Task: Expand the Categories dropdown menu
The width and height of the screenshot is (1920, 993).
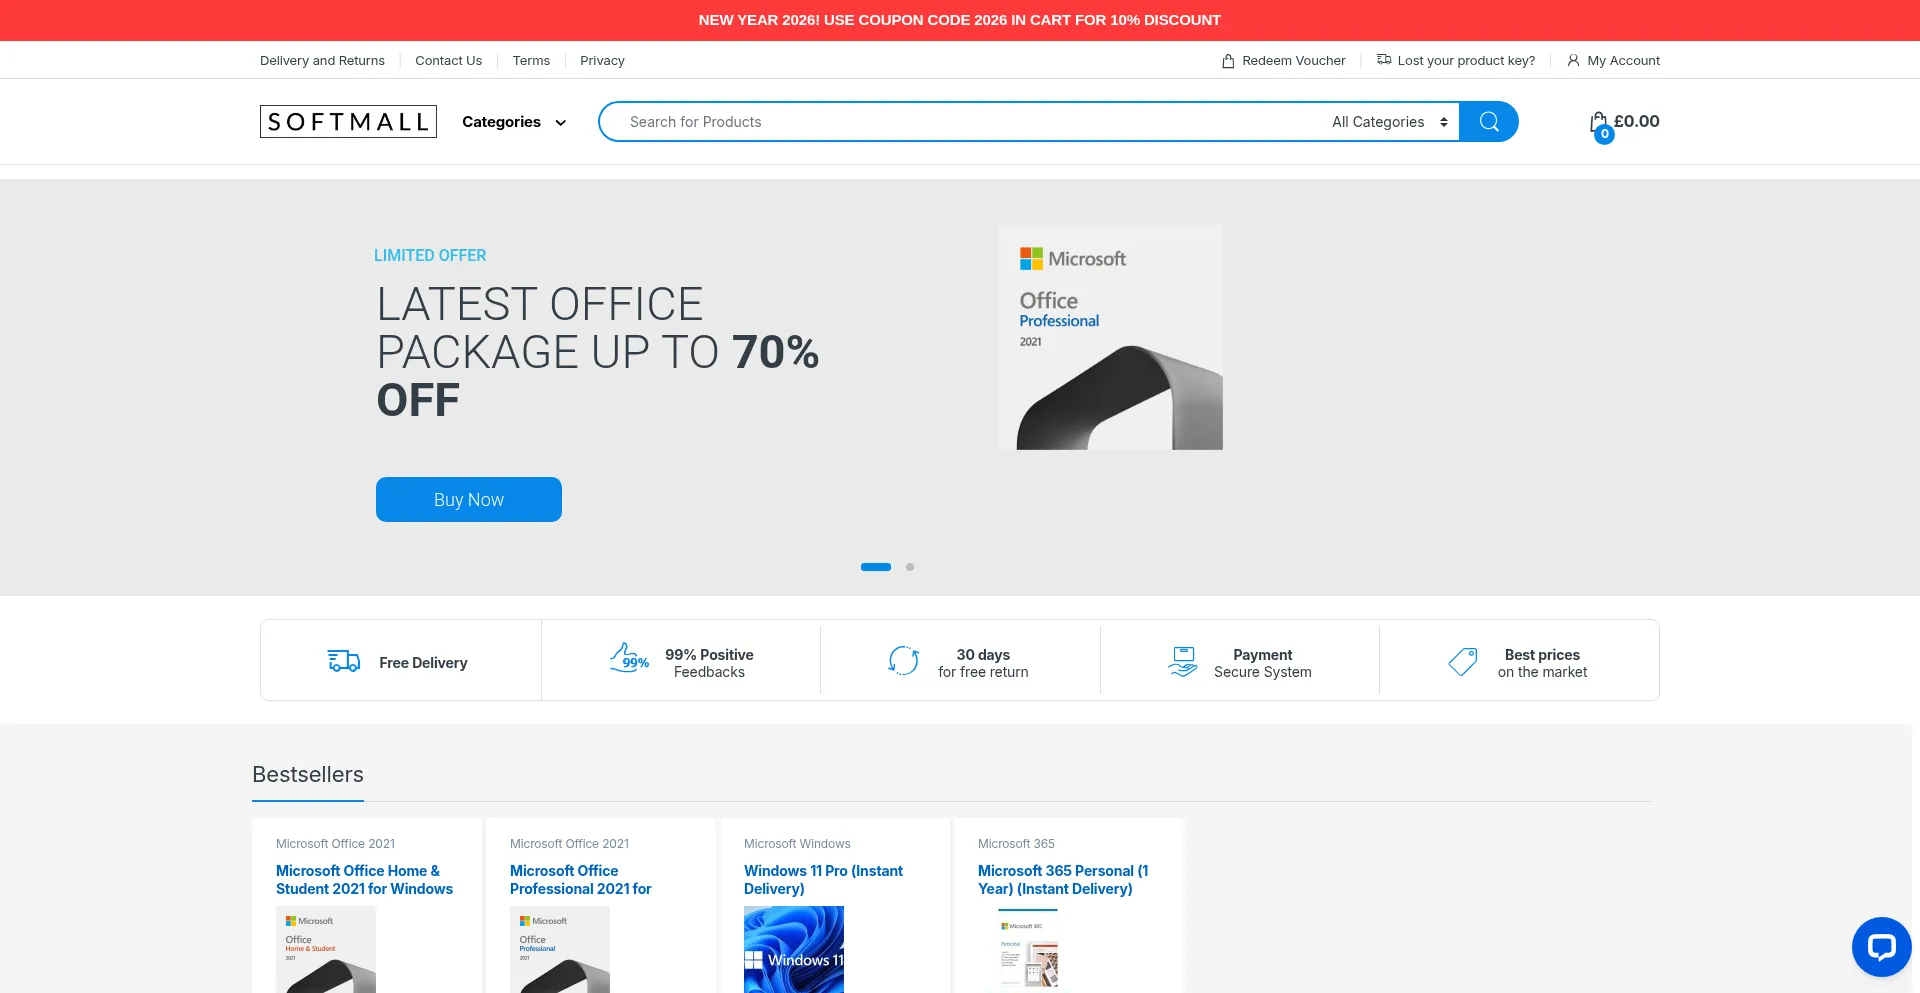Action: 514,122
